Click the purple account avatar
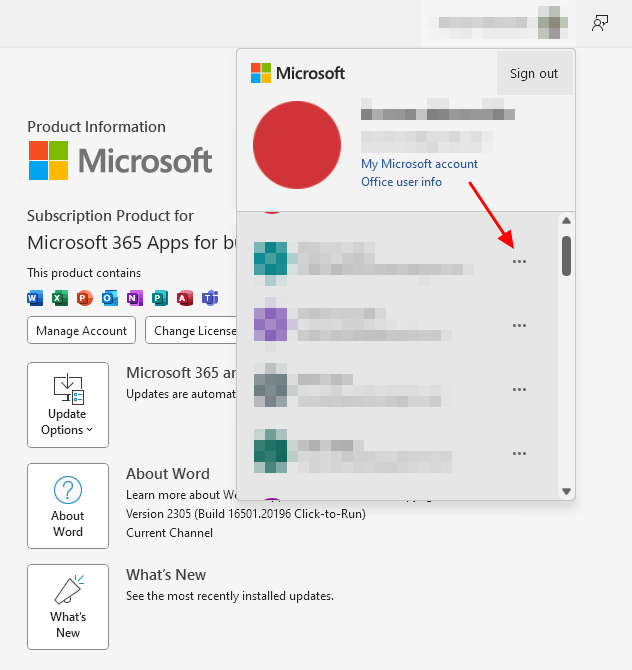Image resolution: width=632 pixels, height=670 pixels. [270, 325]
